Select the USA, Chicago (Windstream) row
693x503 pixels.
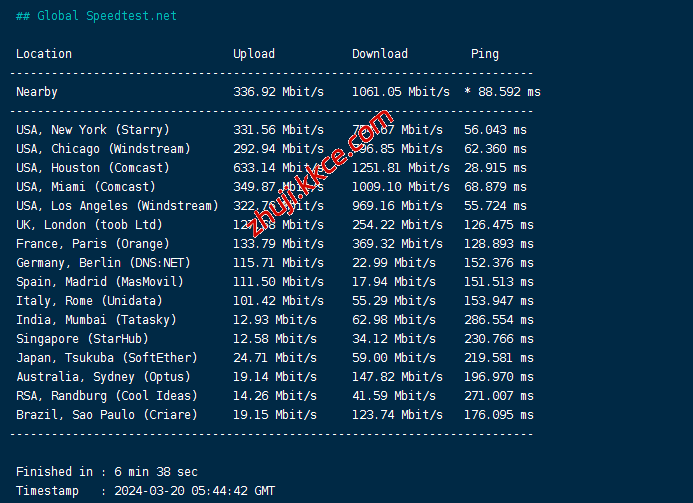click(x=103, y=149)
